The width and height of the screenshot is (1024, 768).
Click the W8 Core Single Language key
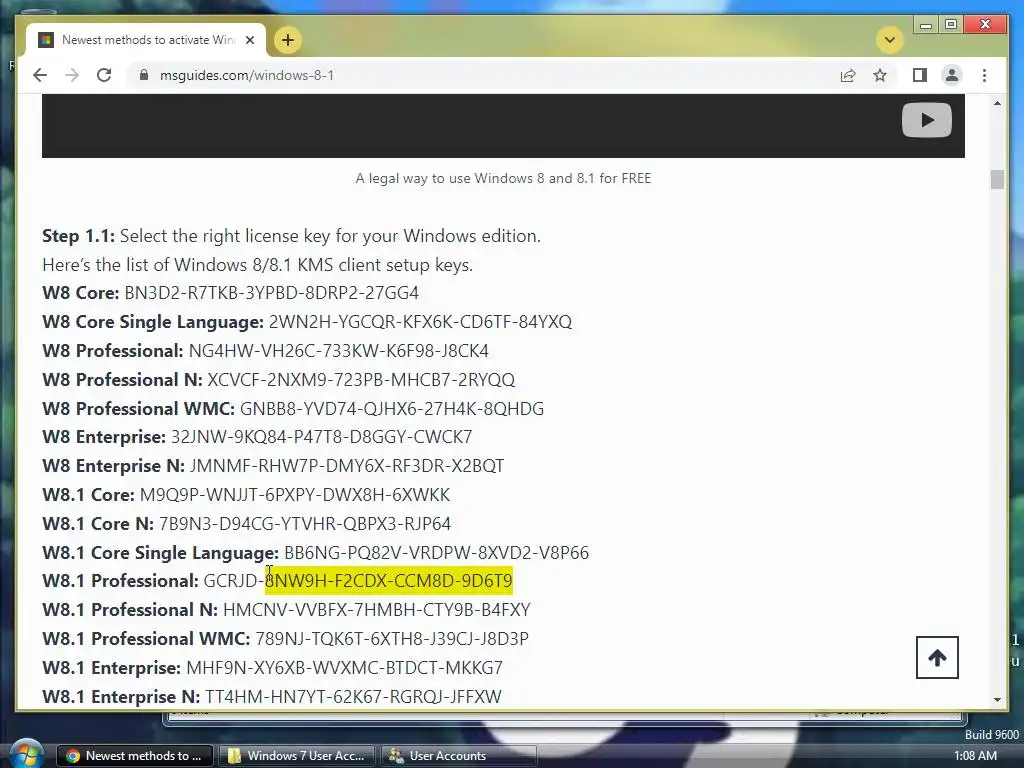tap(420, 322)
